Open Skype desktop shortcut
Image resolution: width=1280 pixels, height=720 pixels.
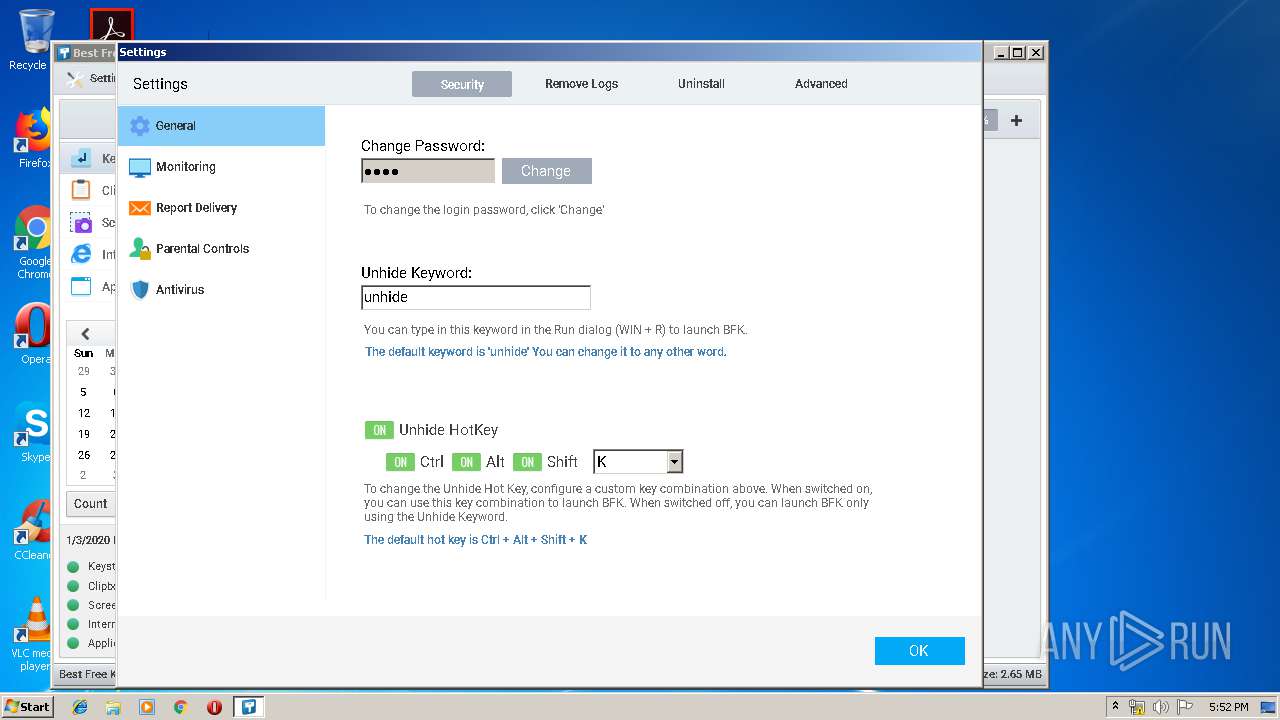coord(33,432)
